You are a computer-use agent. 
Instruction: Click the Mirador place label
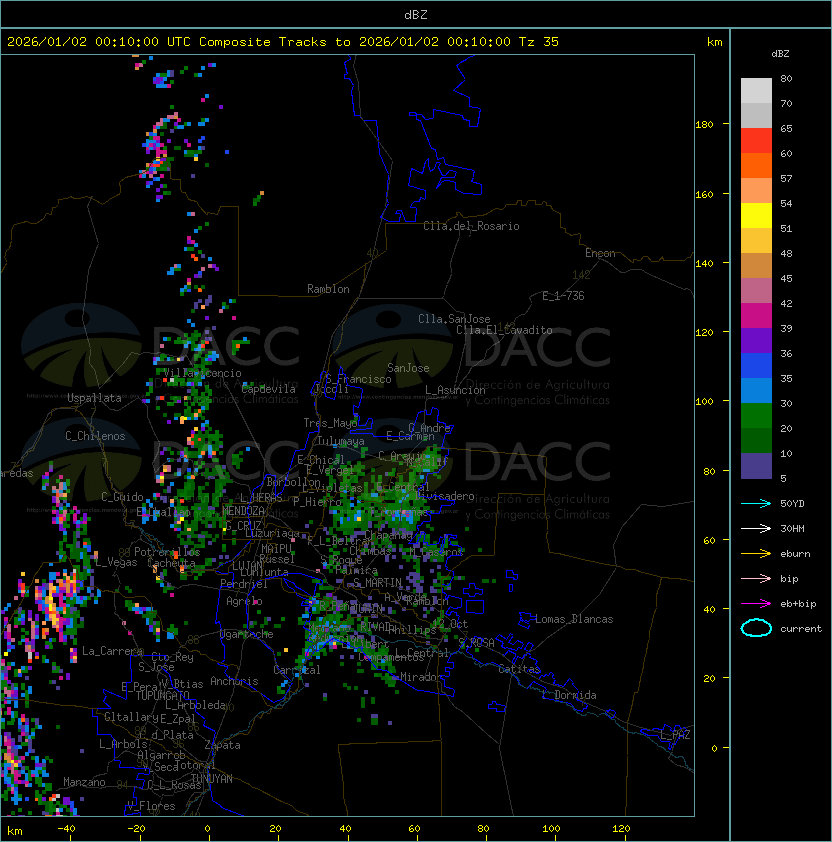[x=422, y=677]
